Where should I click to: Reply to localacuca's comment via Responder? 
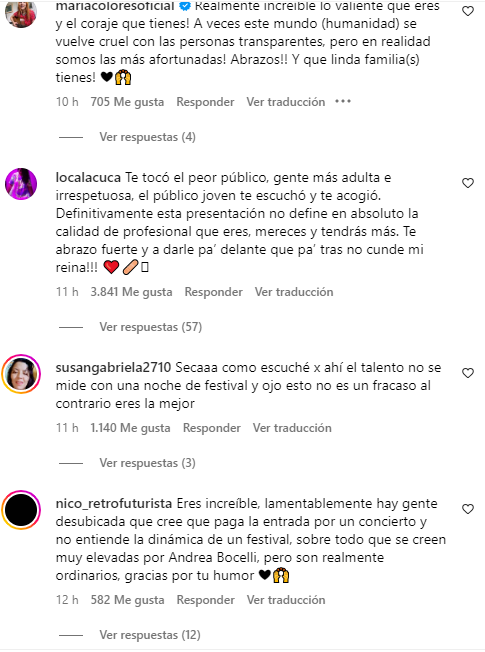(x=213, y=292)
